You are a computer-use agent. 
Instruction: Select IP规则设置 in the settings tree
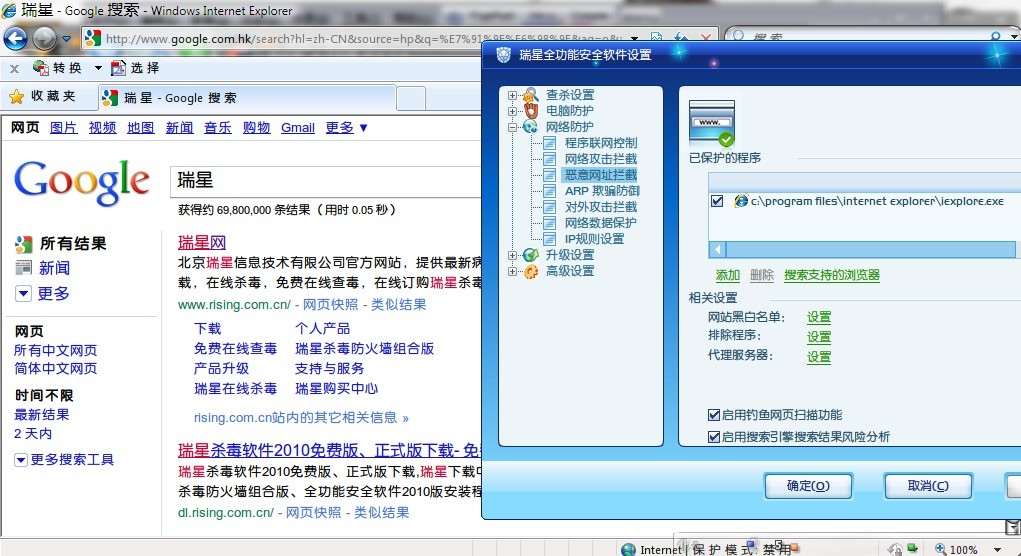point(594,239)
